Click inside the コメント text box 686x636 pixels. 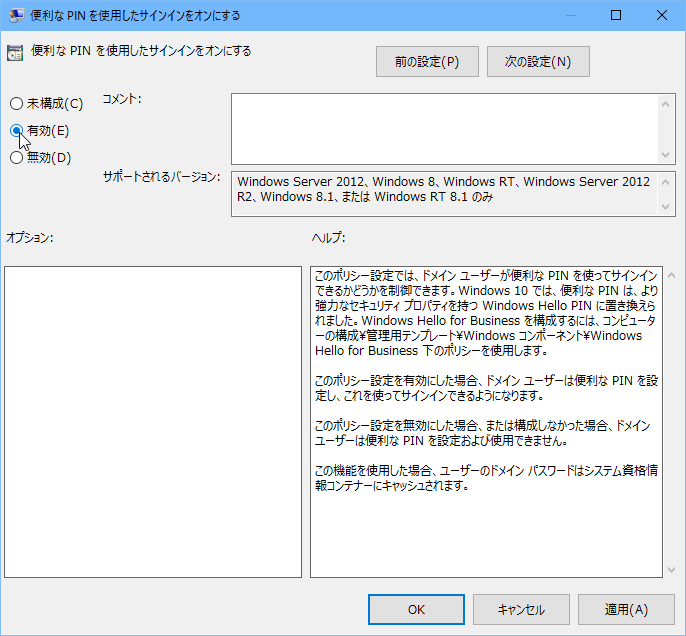coord(444,129)
